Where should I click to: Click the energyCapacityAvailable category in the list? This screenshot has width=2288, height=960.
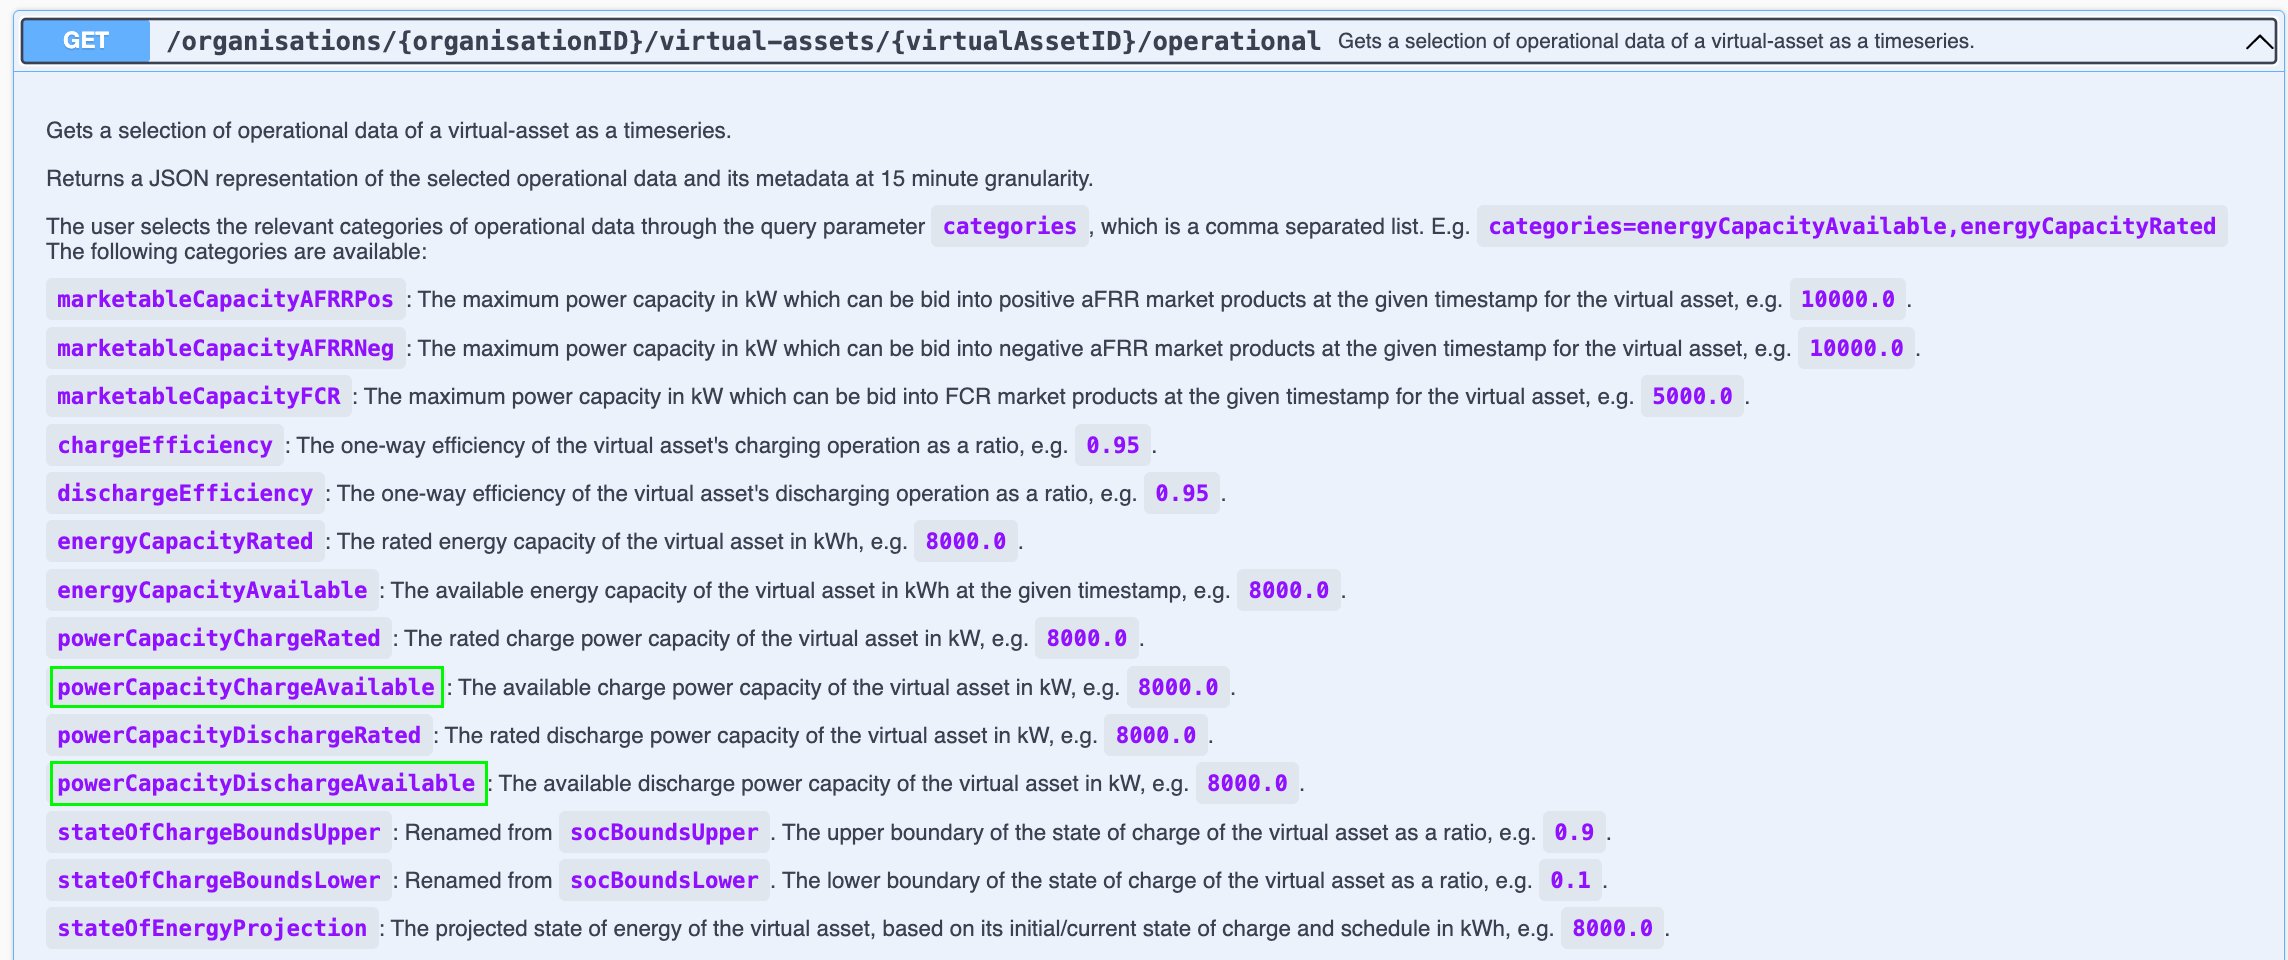click(x=212, y=590)
